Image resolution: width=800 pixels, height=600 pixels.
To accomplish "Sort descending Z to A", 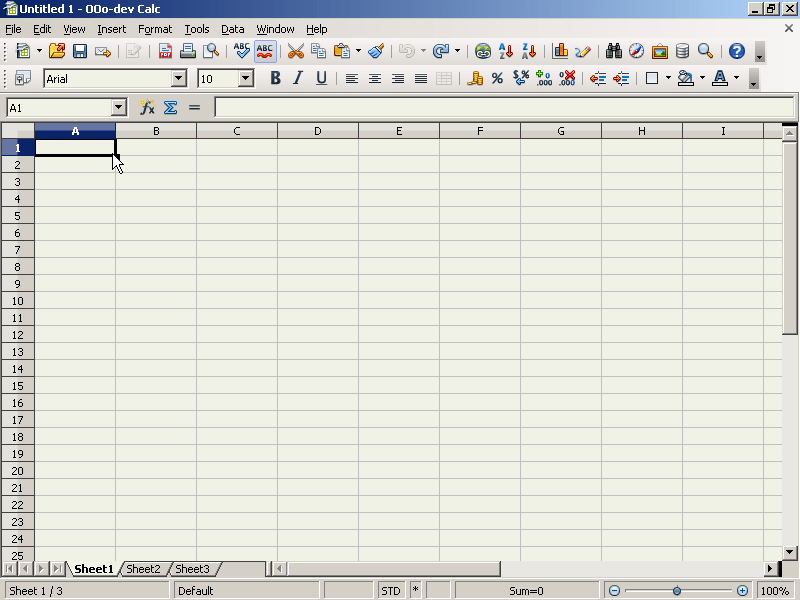I will tap(529, 51).
